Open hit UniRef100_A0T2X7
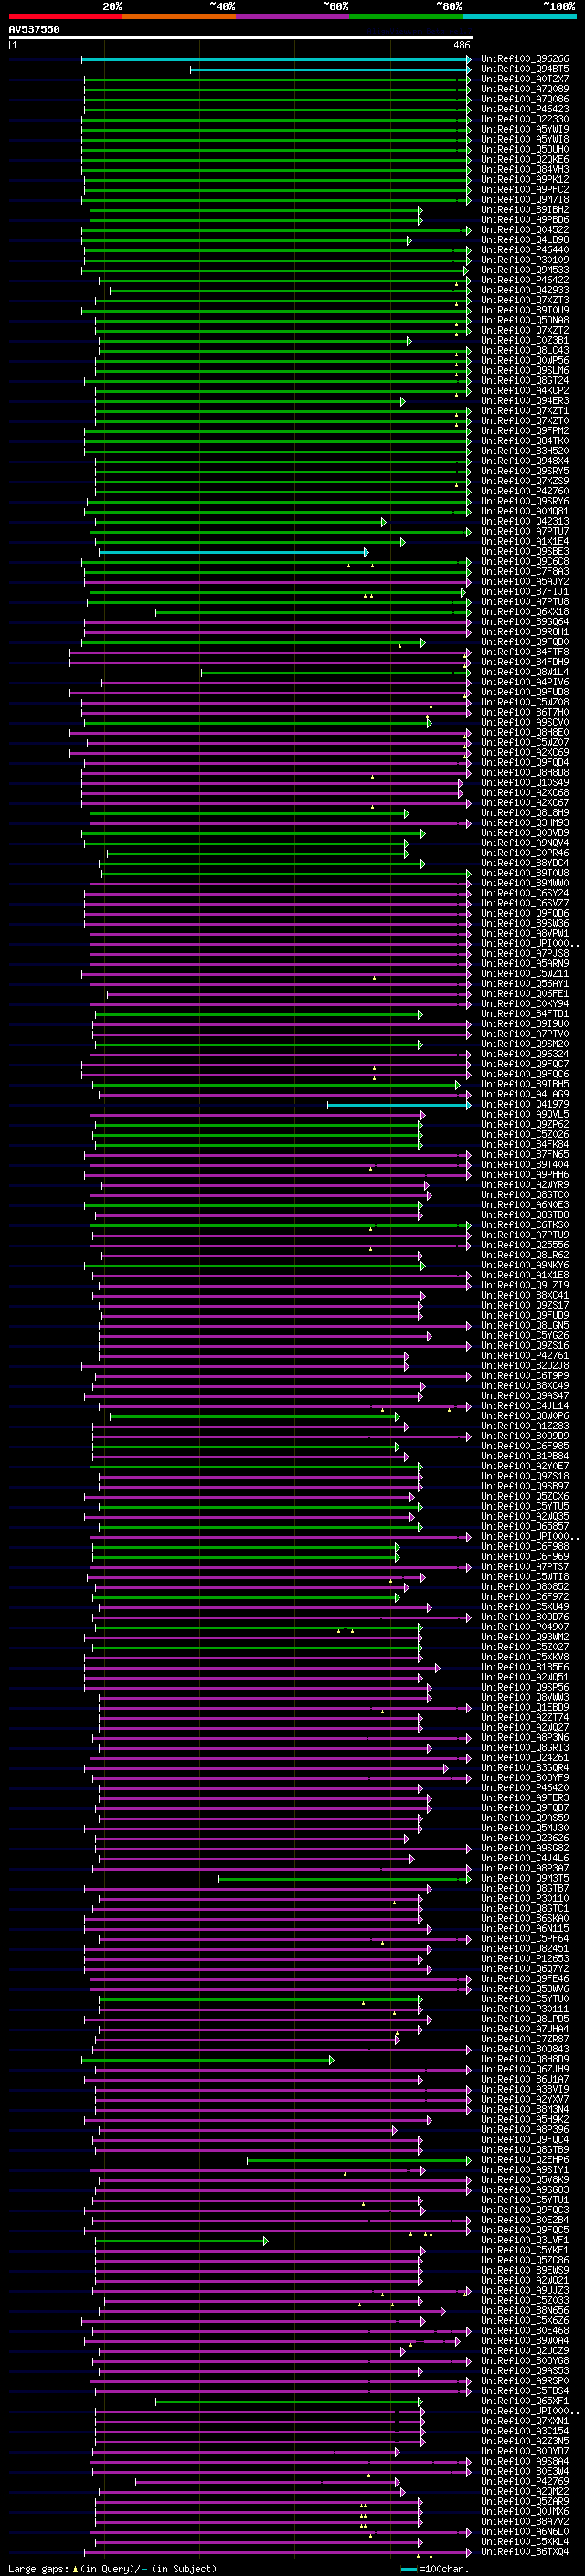585x2576 pixels. pyautogui.click(x=525, y=79)
